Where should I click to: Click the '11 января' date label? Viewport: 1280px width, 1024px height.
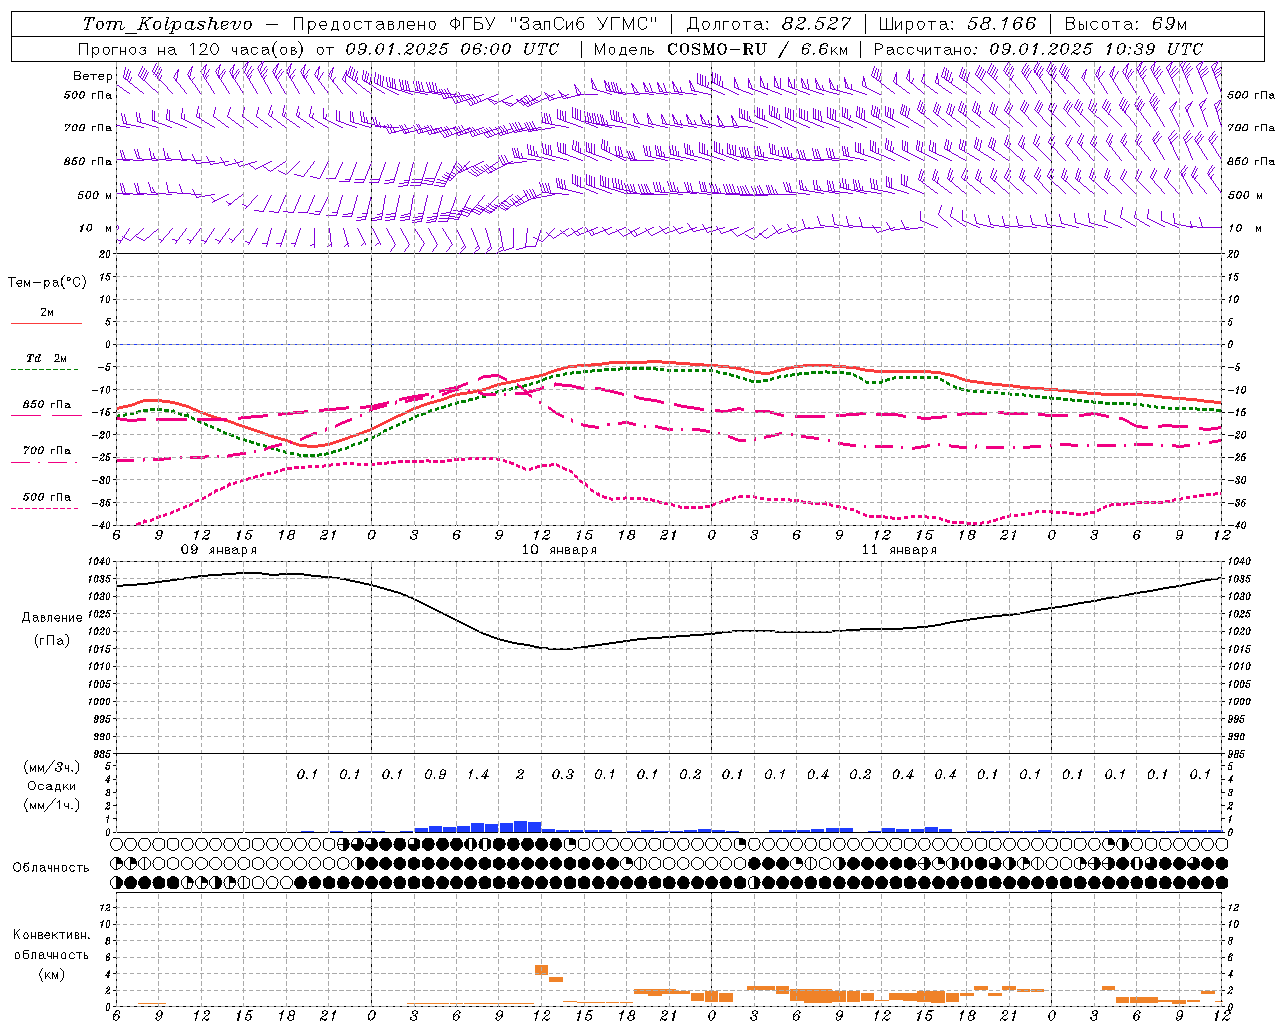(899, 550)
